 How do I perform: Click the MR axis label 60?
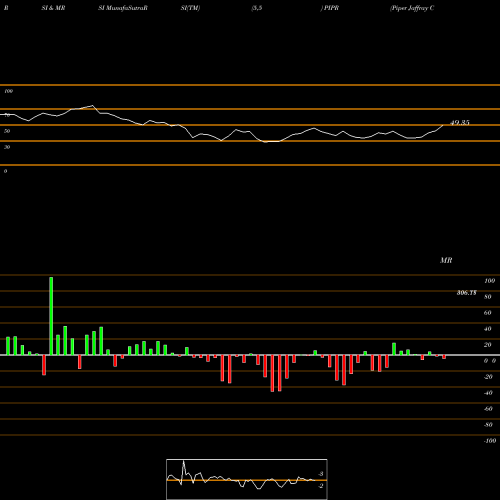click(x=487, y=313)
